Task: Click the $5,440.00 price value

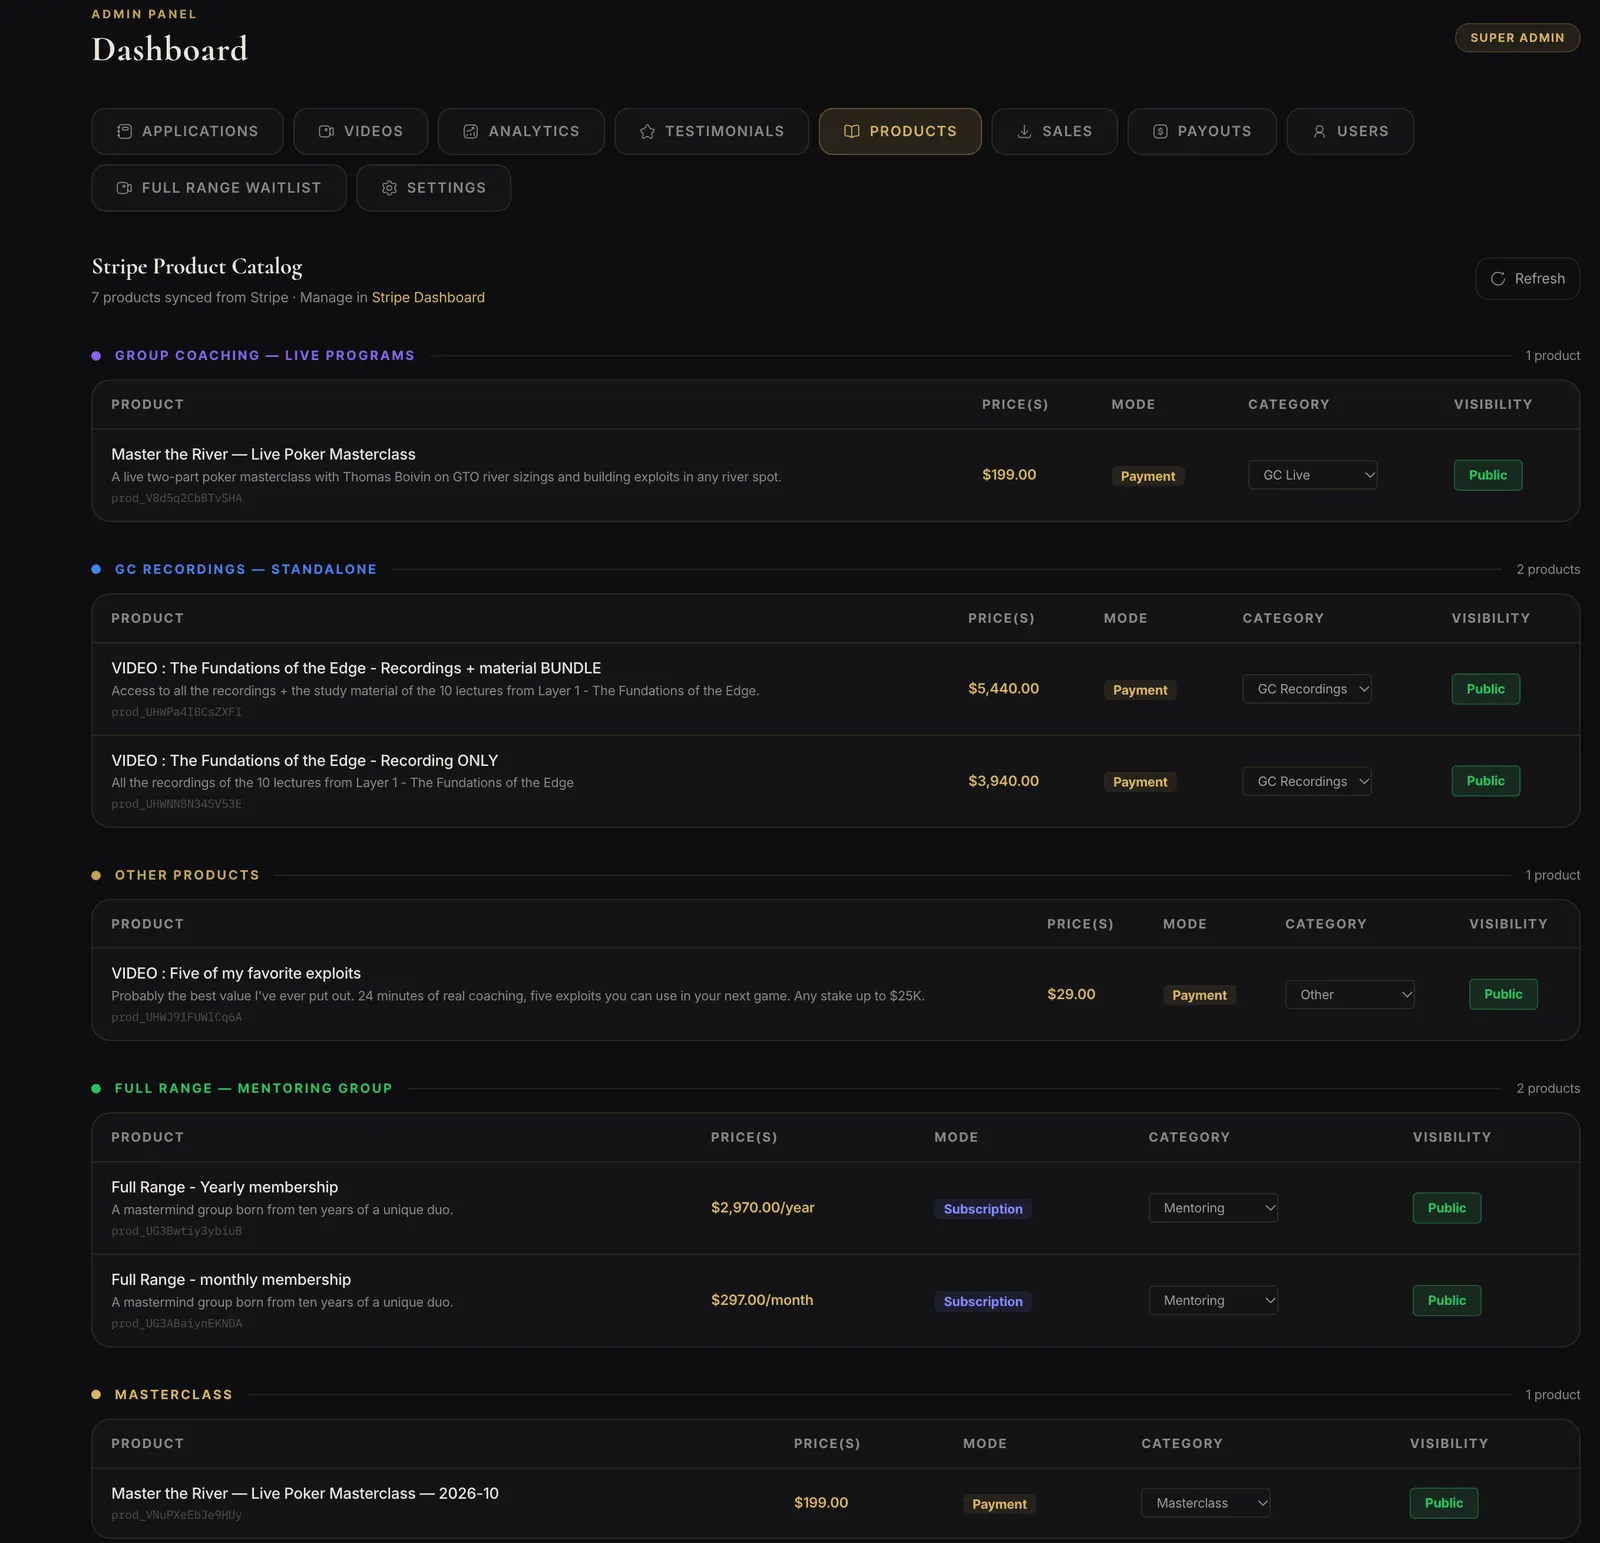Action: click(x=1003, y=689)
